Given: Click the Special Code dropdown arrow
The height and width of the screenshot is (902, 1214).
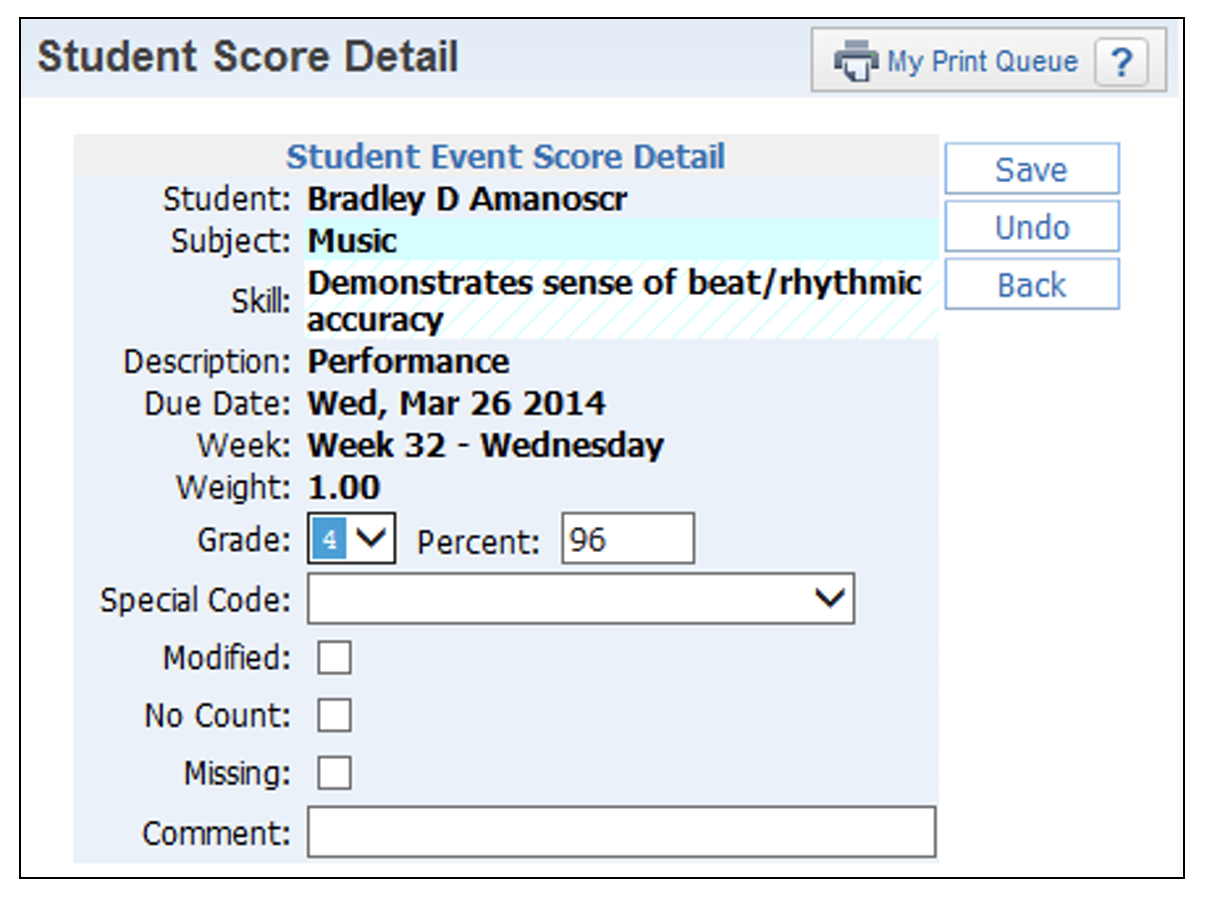Looking at the screenshot, I should click(832, 599).
